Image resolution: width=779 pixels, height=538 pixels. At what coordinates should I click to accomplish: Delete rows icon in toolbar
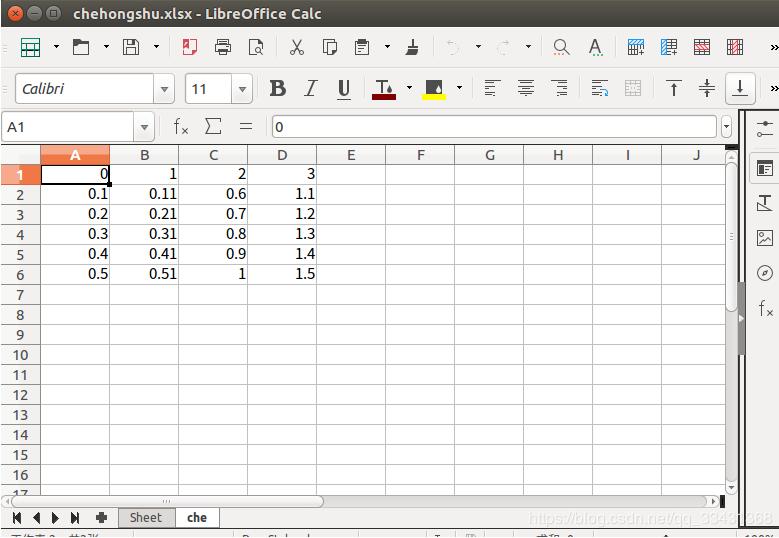click(702, 47)
